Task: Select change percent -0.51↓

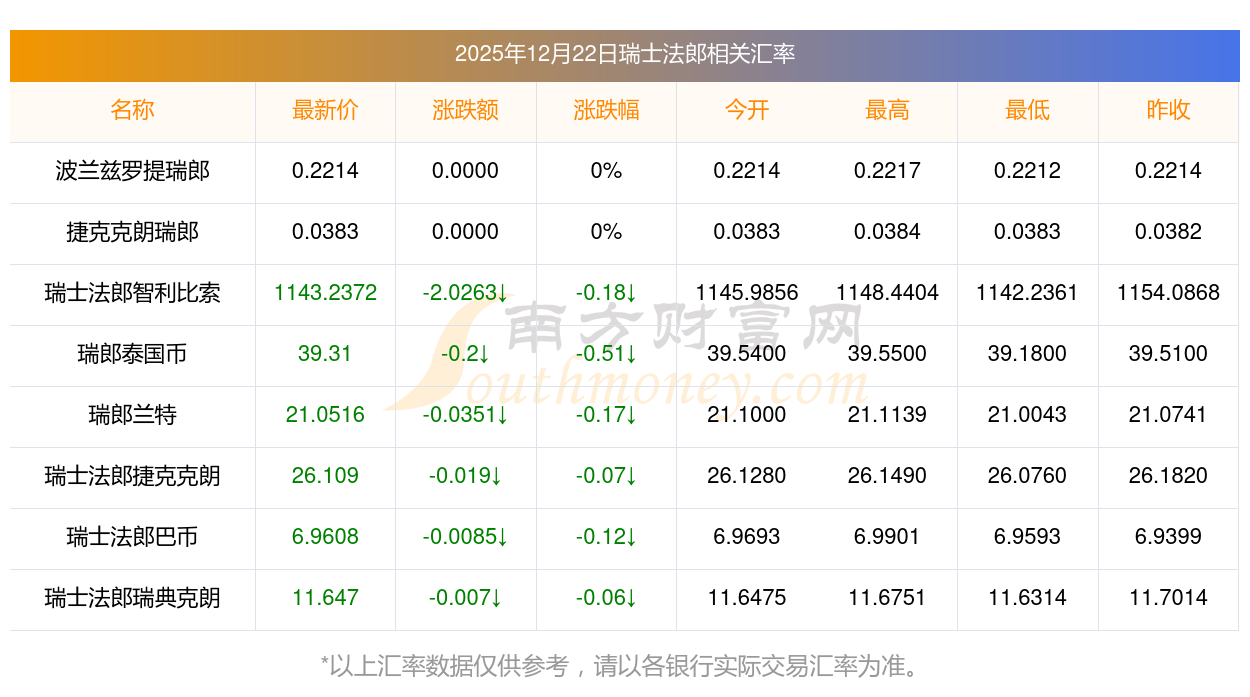Action: 606,354
